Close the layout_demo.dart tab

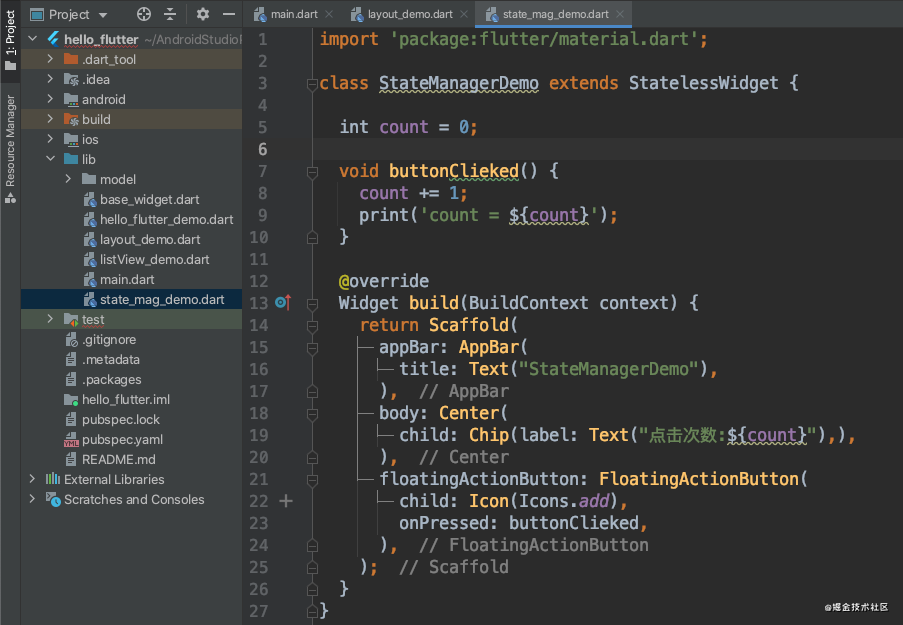pos(464,14)
